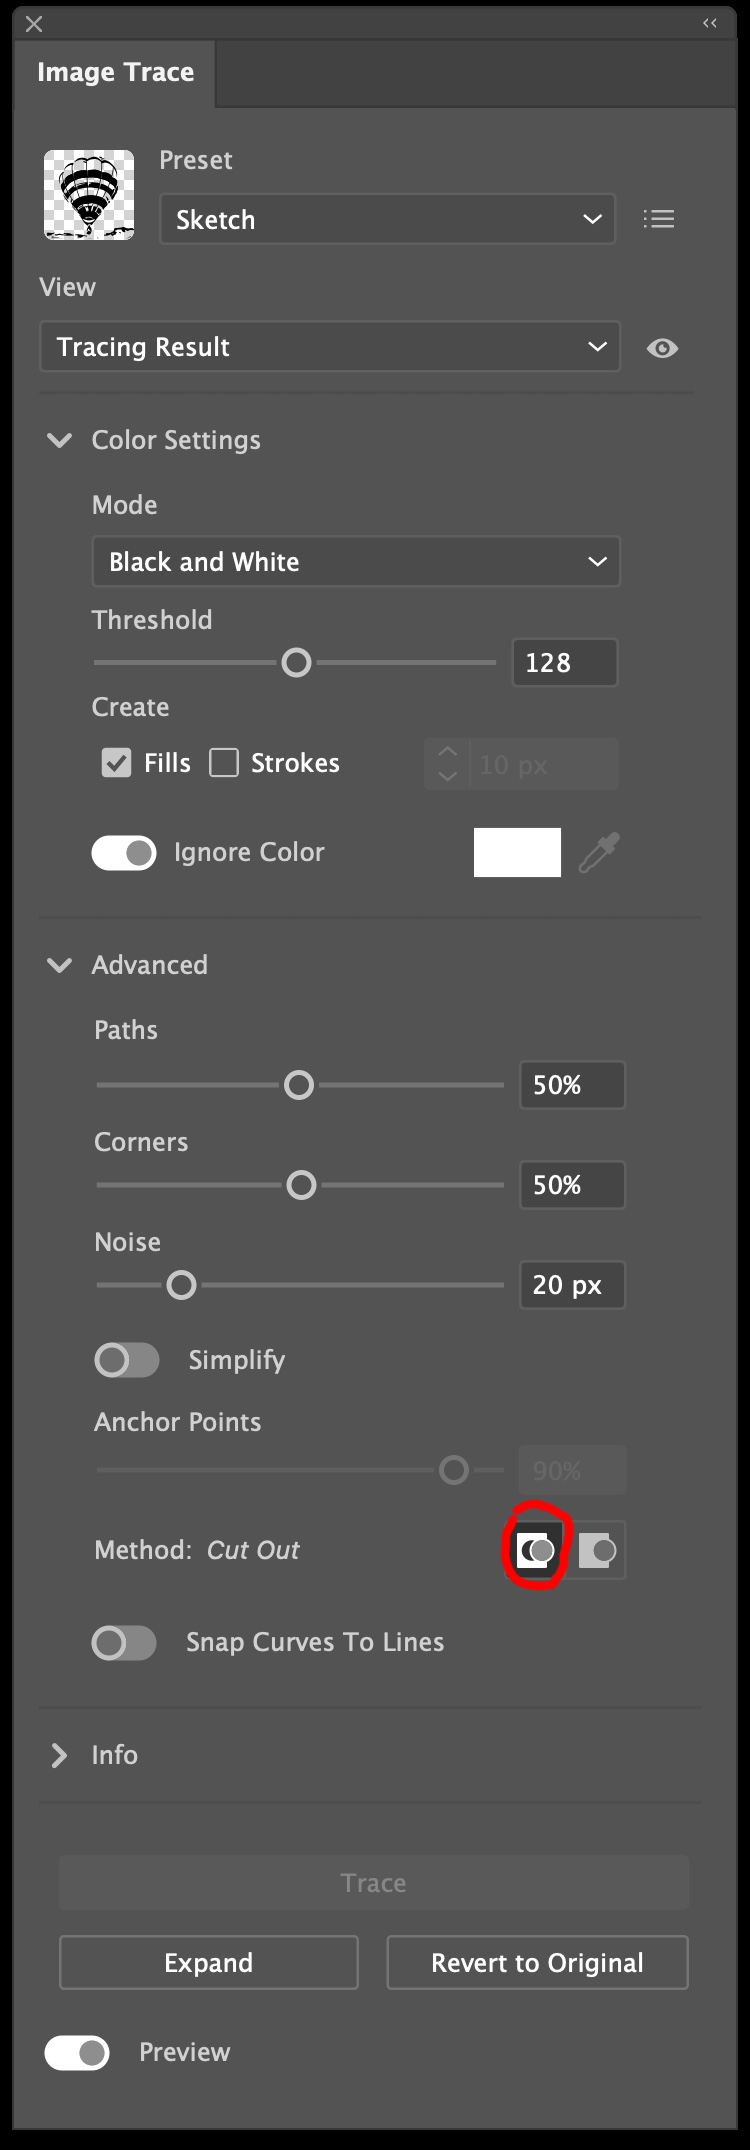Switch to the Image Trace tab

pos(115,72)
